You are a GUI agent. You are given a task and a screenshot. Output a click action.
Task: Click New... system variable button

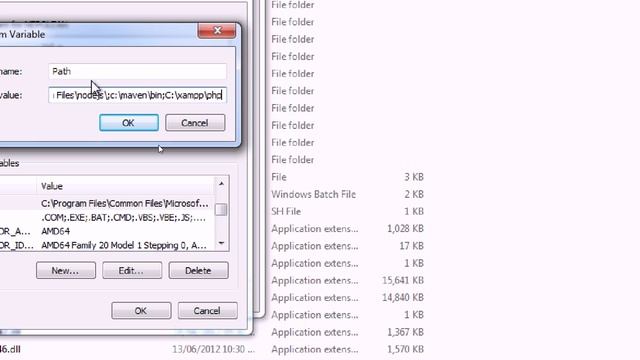[x=66, y=271]
